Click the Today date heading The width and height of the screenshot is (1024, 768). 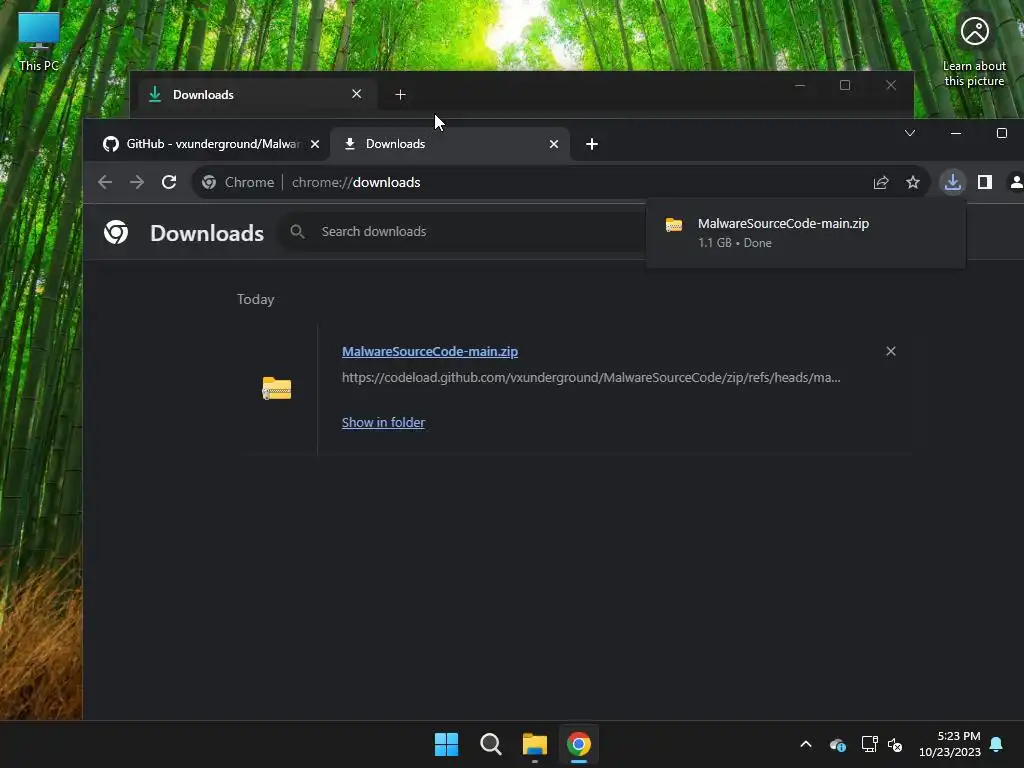(x=255, y=299)
